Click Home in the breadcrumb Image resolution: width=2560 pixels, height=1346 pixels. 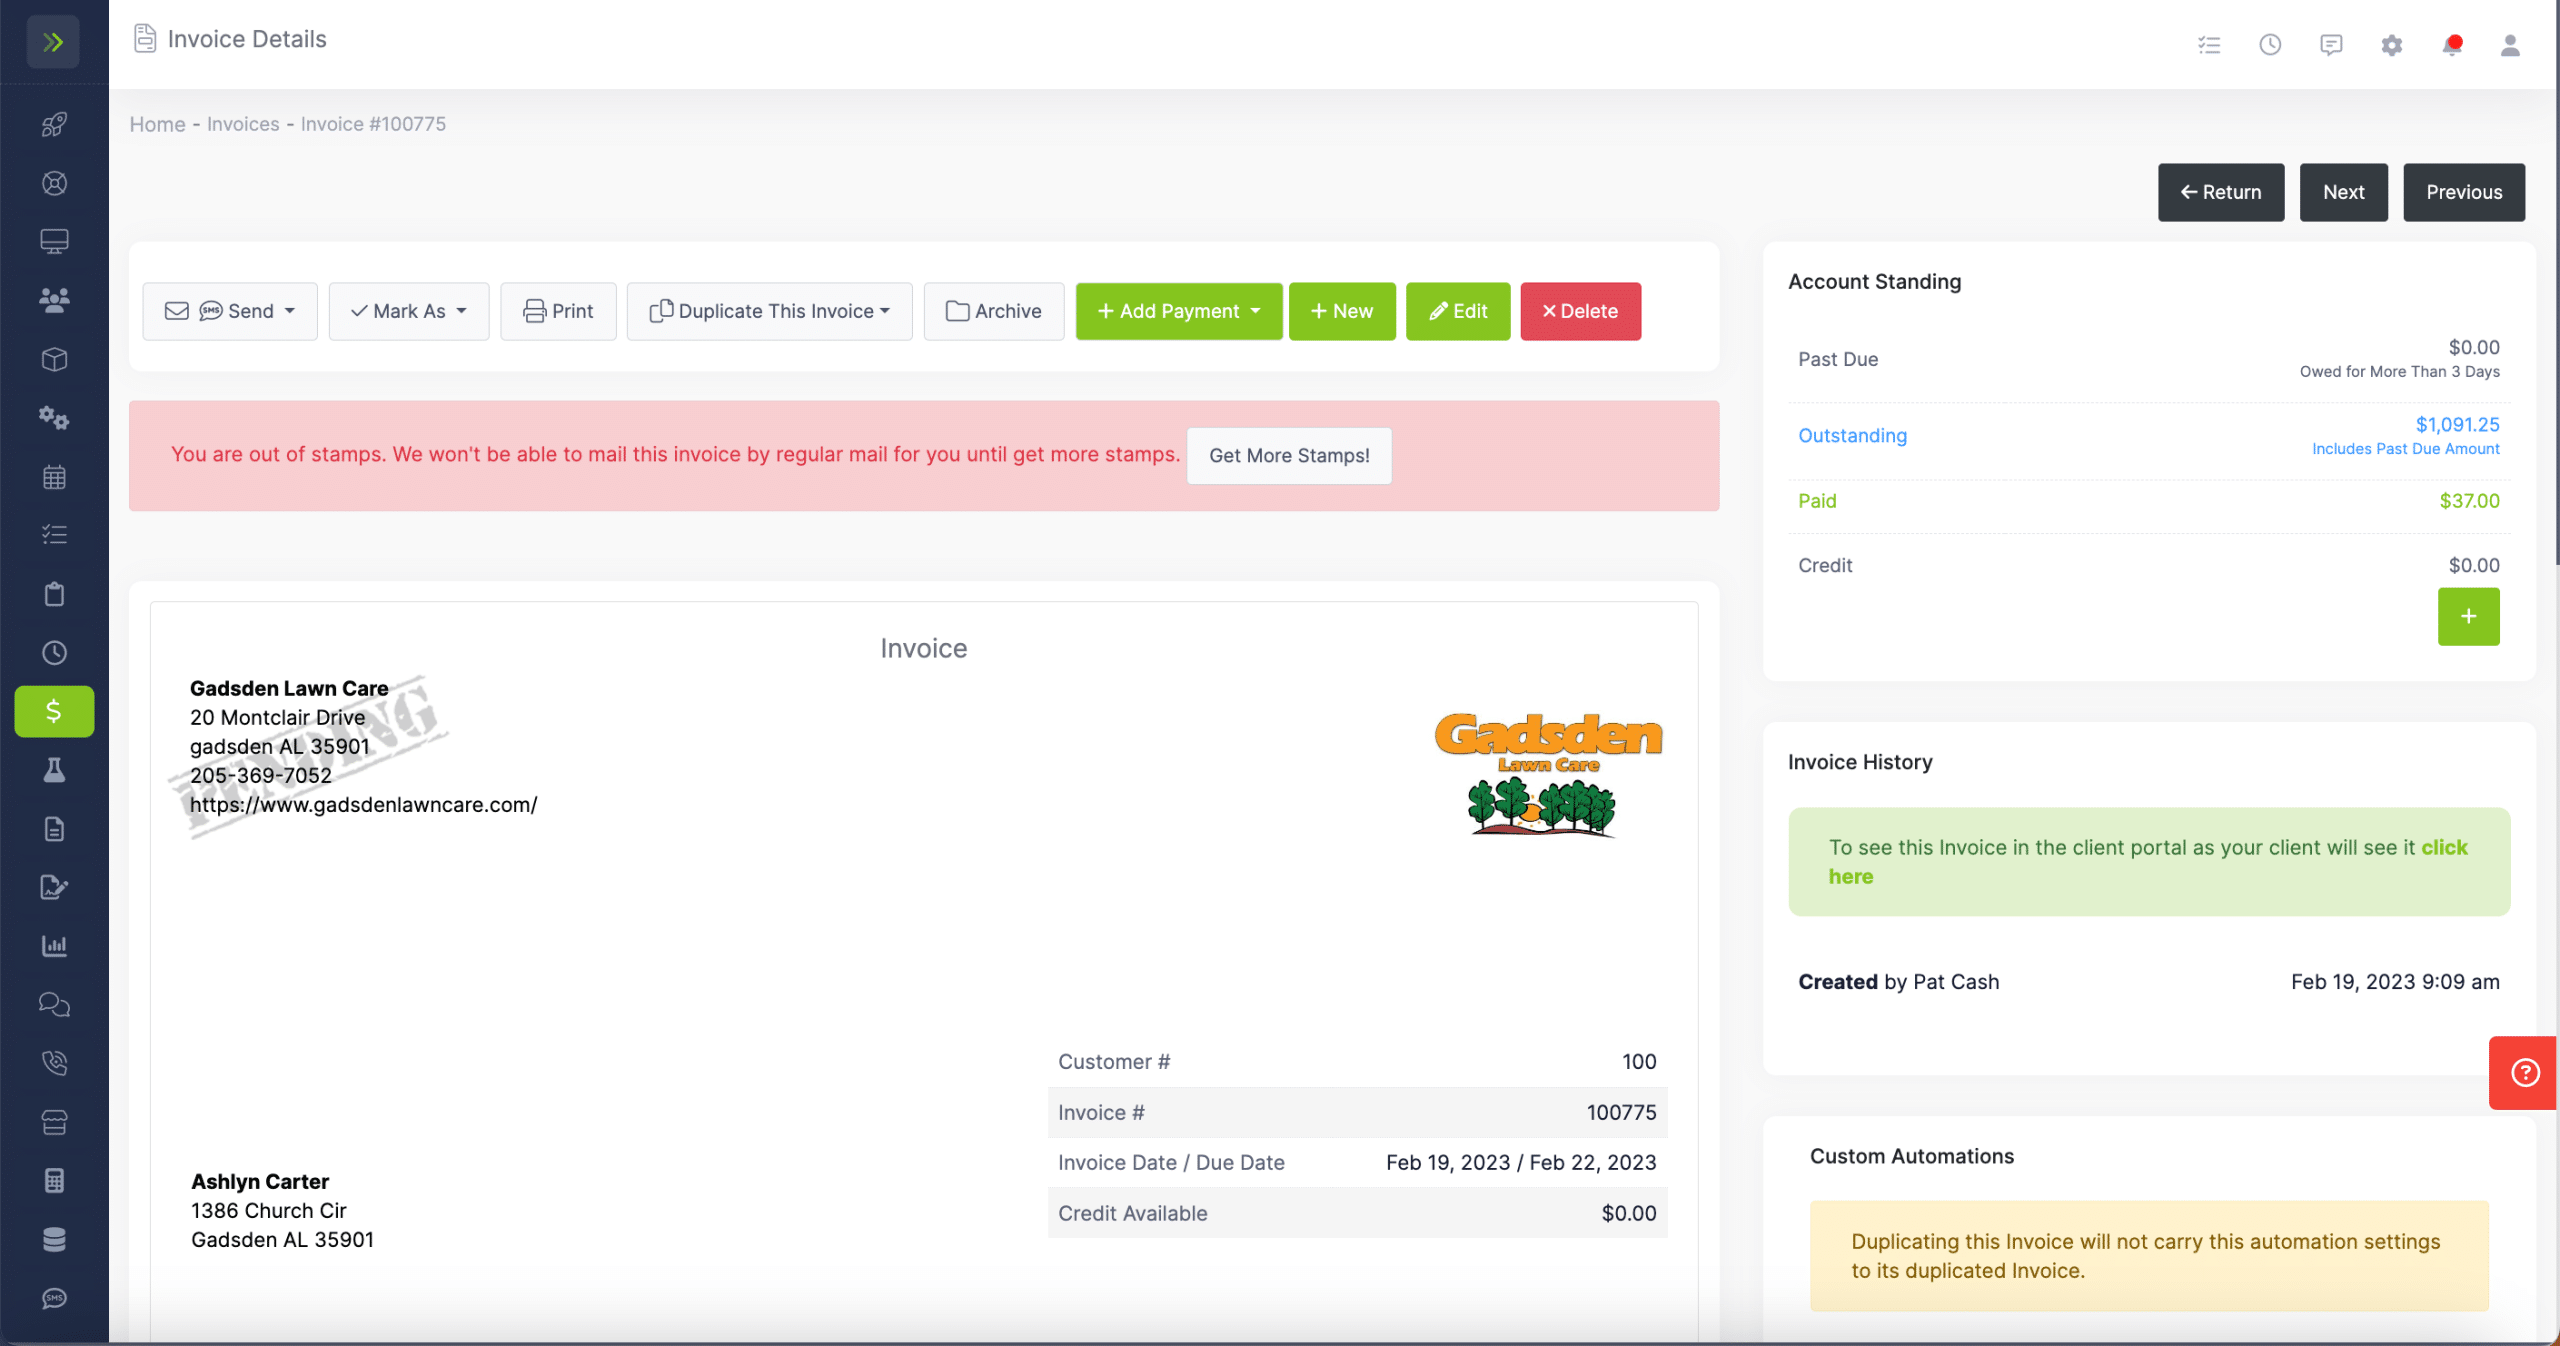pyautogui.click(x=157, y=124)
